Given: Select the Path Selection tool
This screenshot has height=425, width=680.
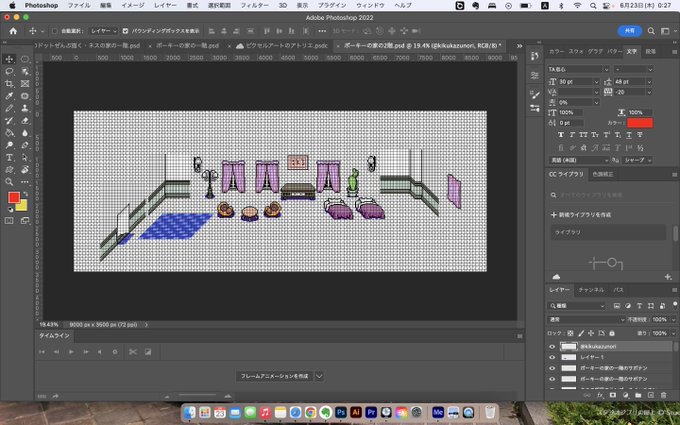Looking at the screenshot, I should [x=25, y=157].
